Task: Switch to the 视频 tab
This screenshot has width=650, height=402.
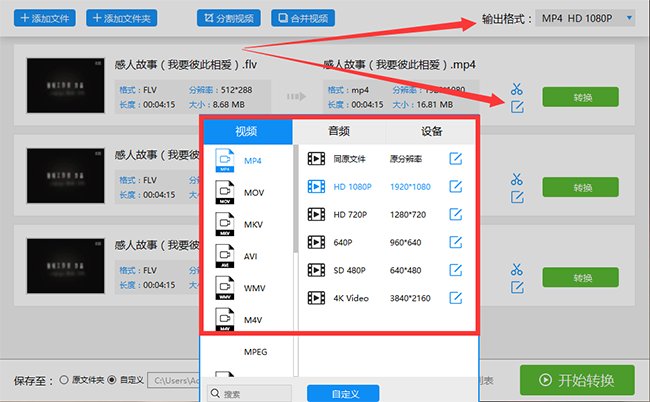Action: (x=247, y=131)
